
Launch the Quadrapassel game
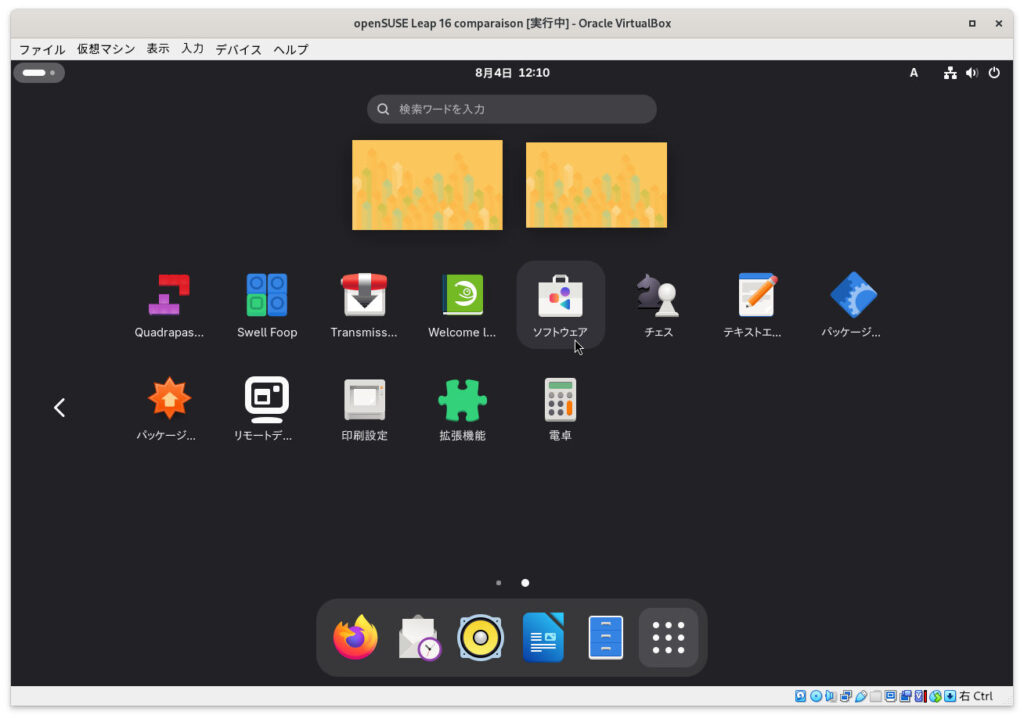click(x=169, y=306)
